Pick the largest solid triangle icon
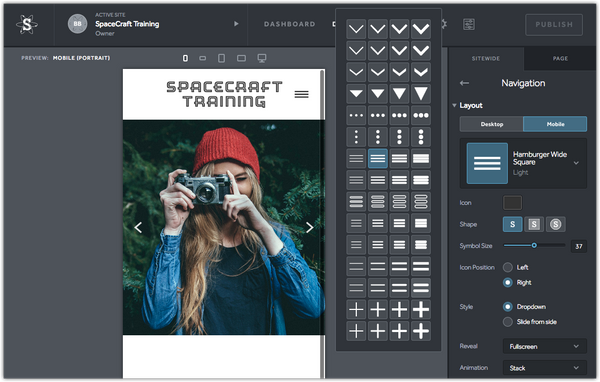The height and width of the screenshot is (382, 600). (421, 94)
